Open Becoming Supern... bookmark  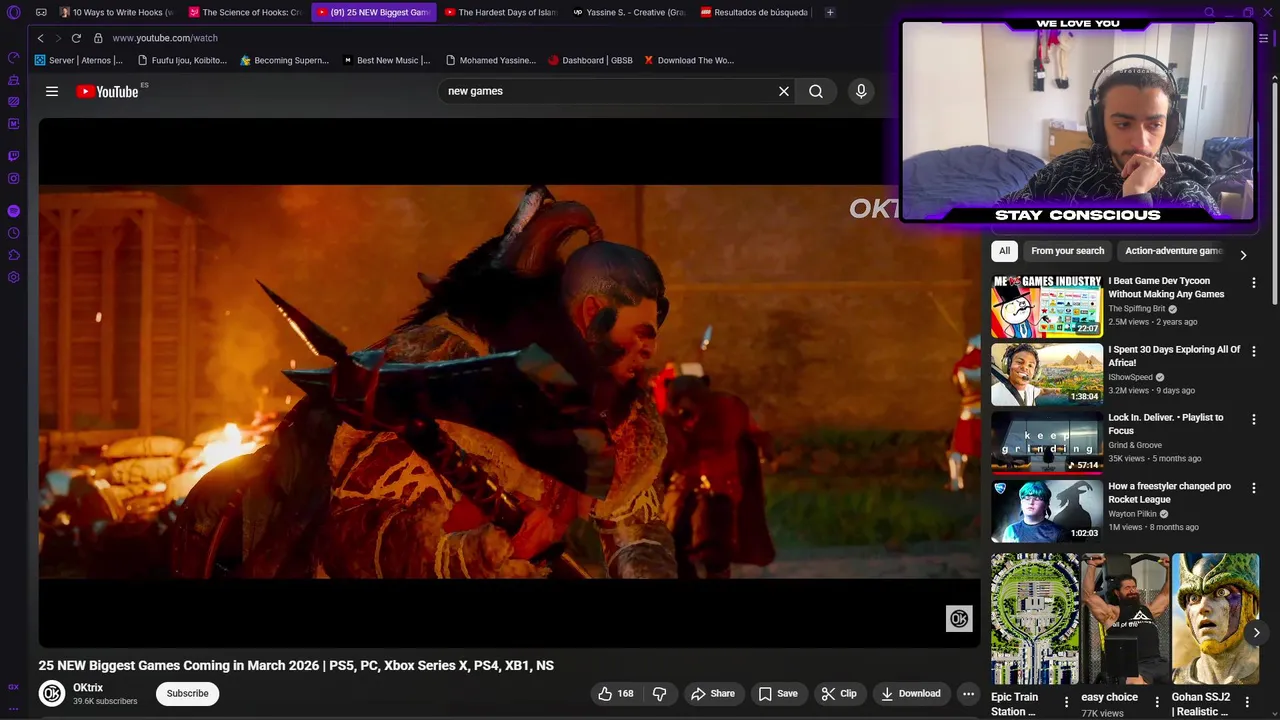point(285,60)
